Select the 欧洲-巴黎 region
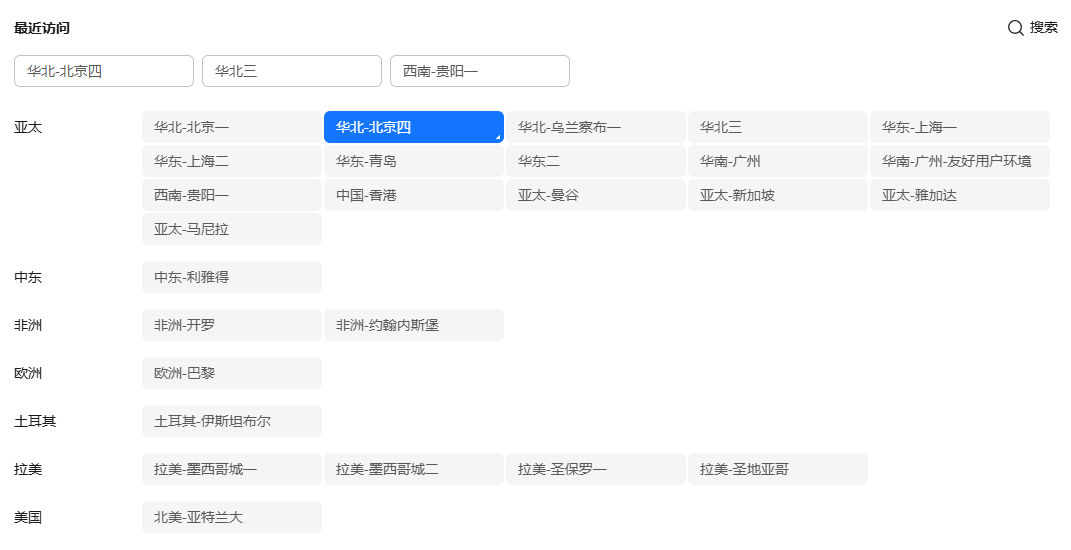This screenshot has width=1071, height=550. point(232,373)
